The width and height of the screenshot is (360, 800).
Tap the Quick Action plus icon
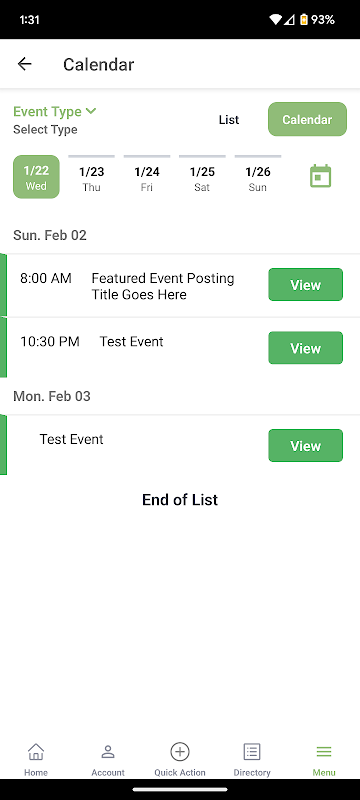[x=179, y=752]
